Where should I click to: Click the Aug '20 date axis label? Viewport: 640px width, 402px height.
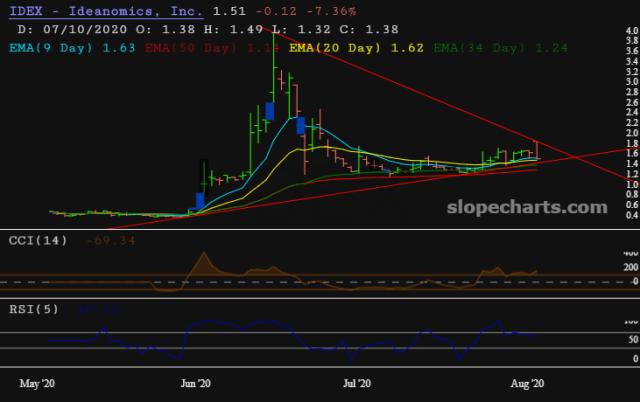(x=526, y=383)
